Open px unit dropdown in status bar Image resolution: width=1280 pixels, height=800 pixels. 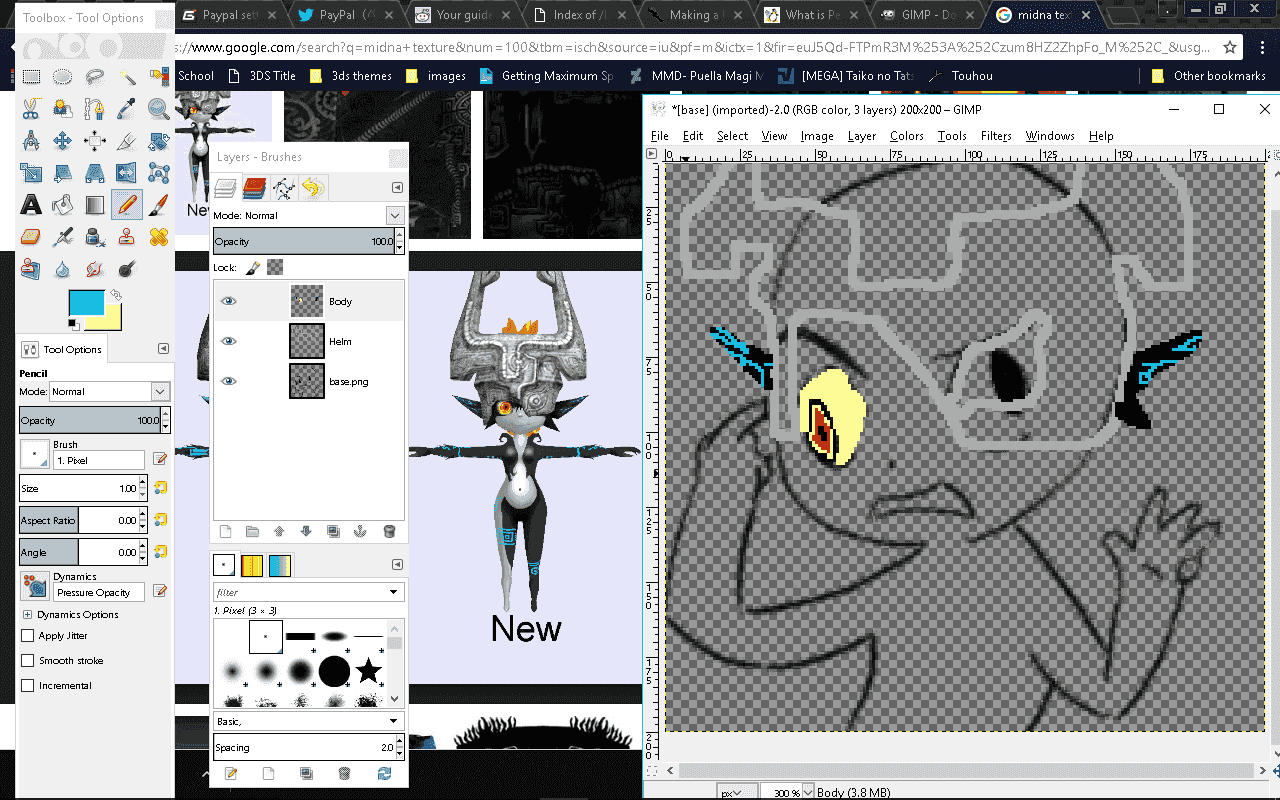[735, 792]
